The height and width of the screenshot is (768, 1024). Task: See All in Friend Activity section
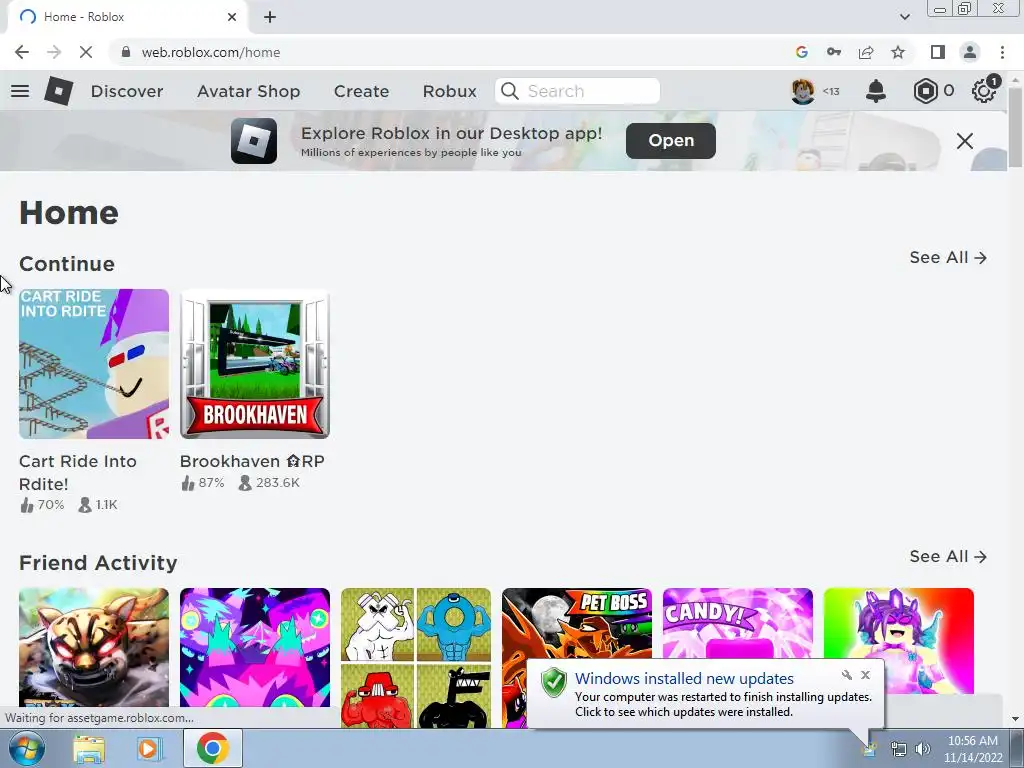(x=948, y=556)
